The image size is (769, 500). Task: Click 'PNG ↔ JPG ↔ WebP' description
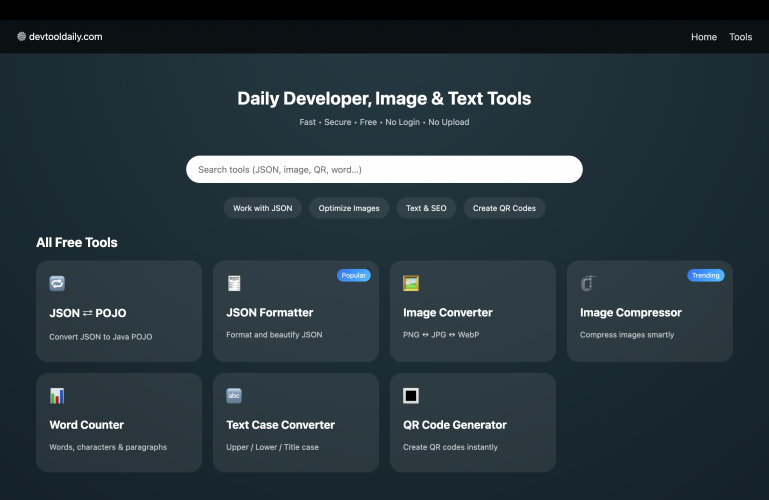441,335
